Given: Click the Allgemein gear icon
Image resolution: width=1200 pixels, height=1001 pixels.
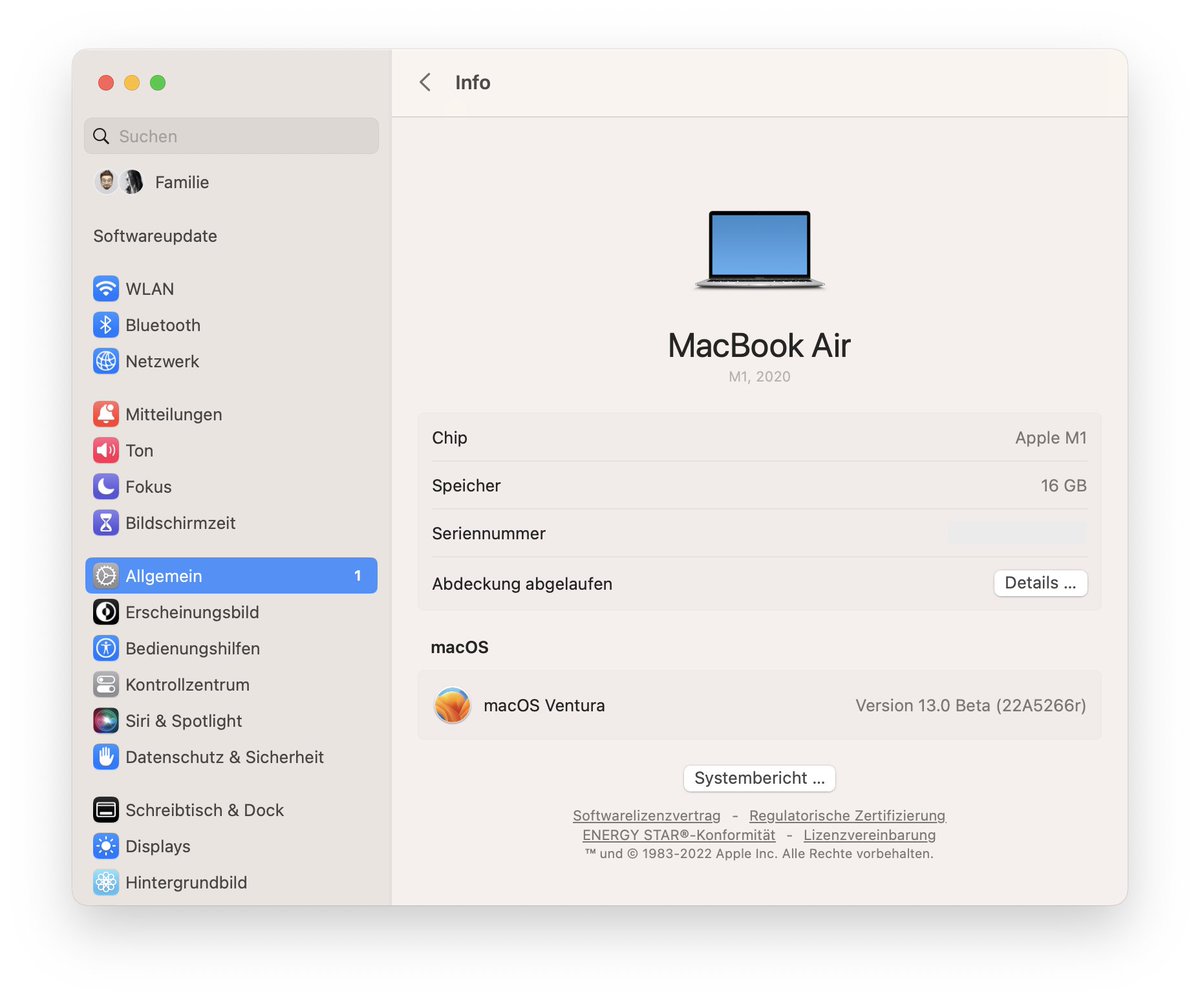Looking at the screenshot, I should click(x=106, y=576).
